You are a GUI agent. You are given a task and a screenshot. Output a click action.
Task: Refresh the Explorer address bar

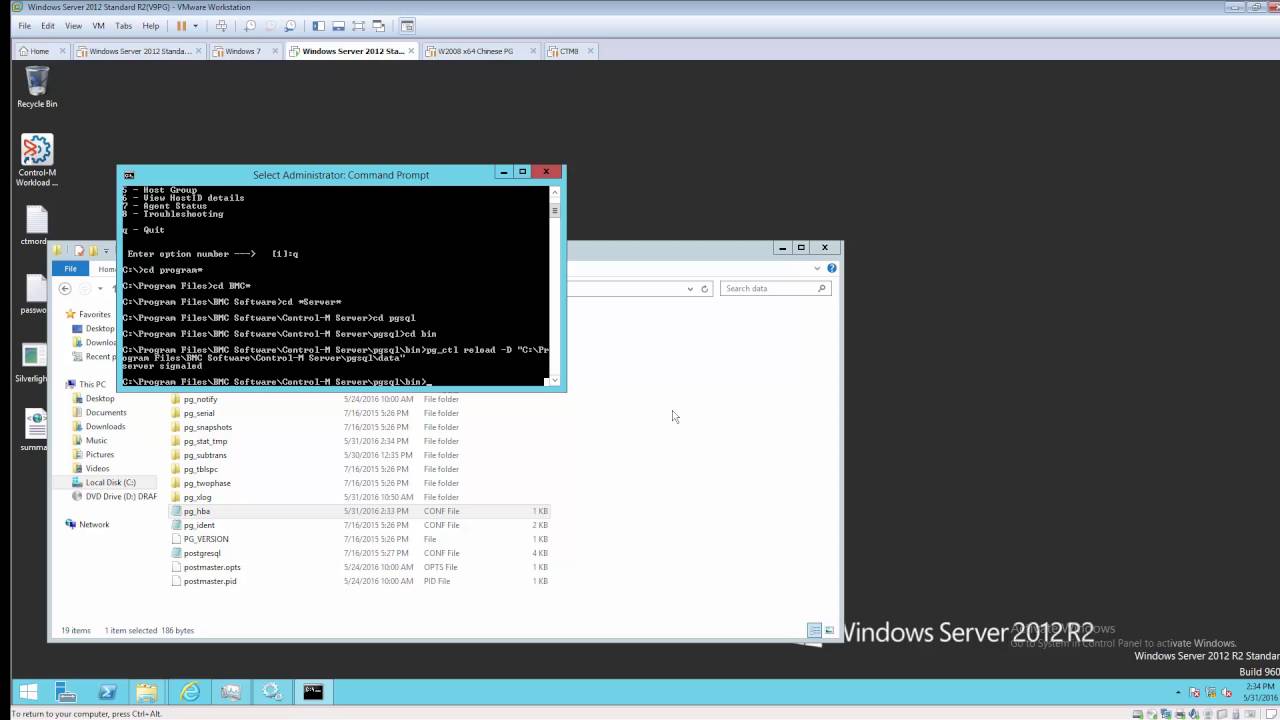(x=704, y=289)
